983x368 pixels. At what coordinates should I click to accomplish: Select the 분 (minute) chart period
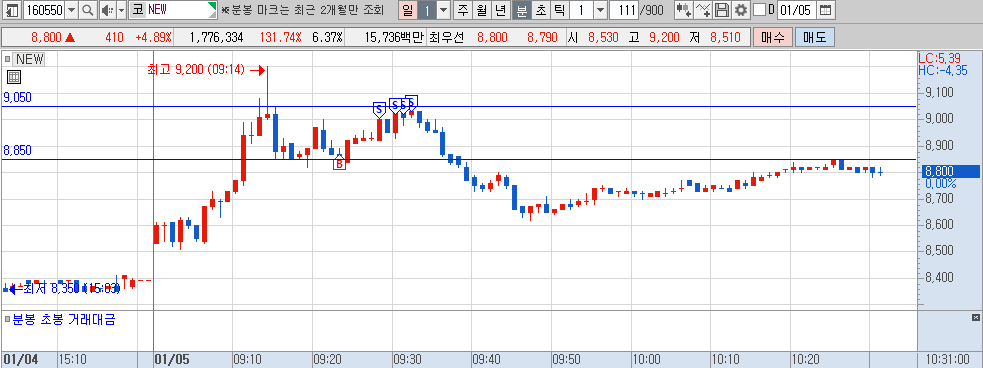tap(521, 10)
